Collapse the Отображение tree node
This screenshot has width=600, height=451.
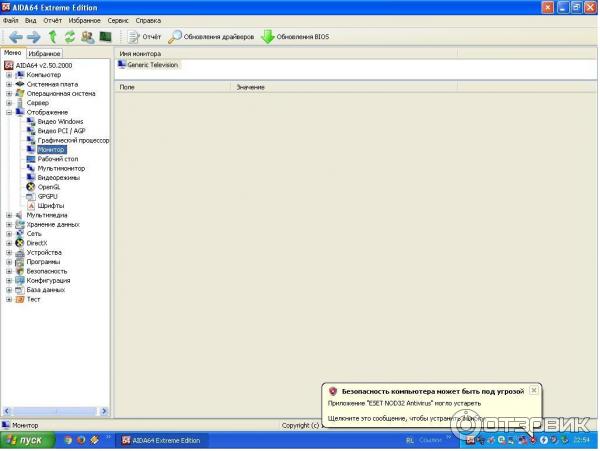point(9,112)
